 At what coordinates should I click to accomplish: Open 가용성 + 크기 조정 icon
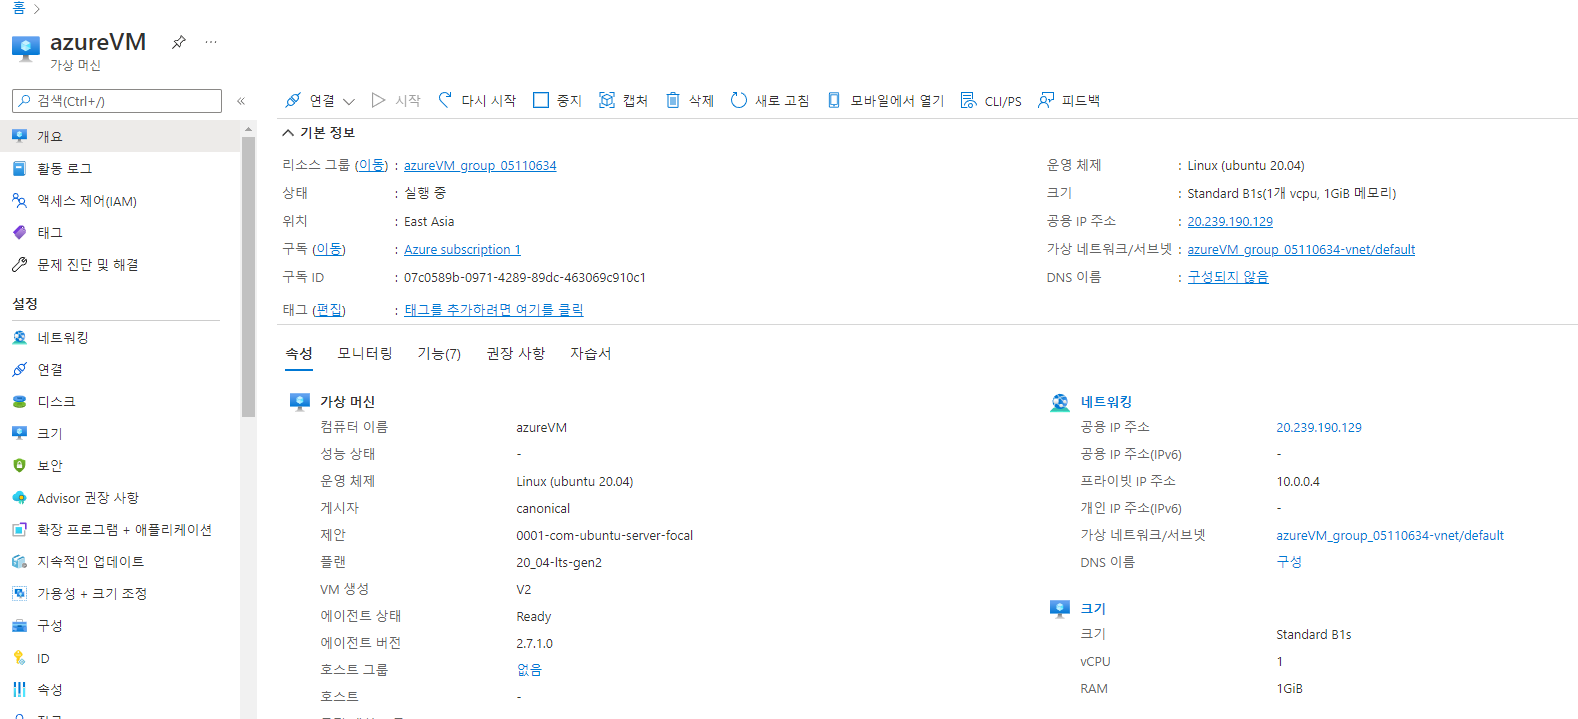coord(19,593)
